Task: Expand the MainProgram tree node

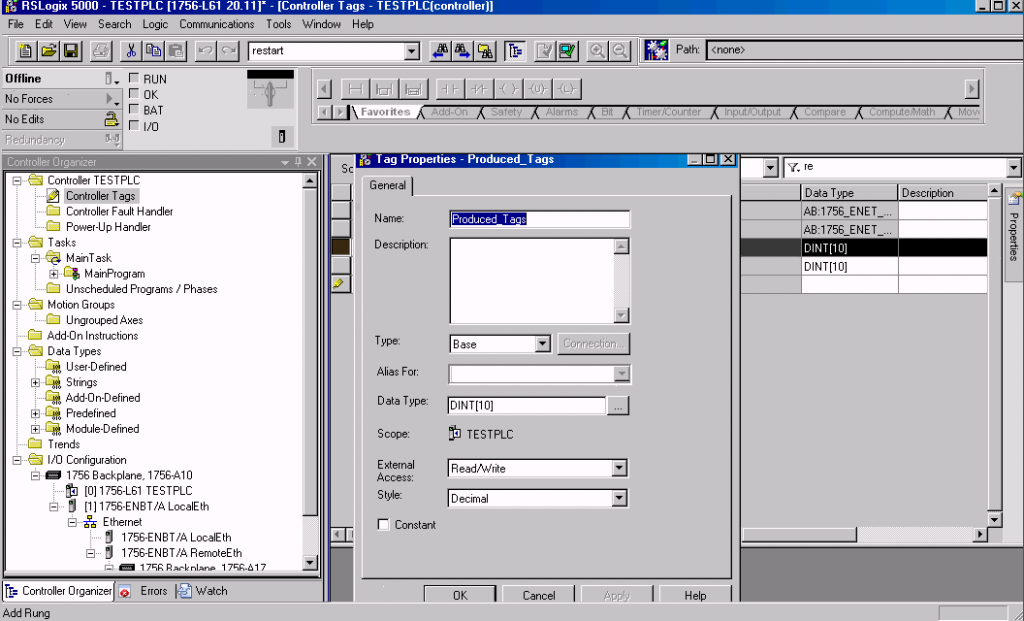Action: pos(53,273)
